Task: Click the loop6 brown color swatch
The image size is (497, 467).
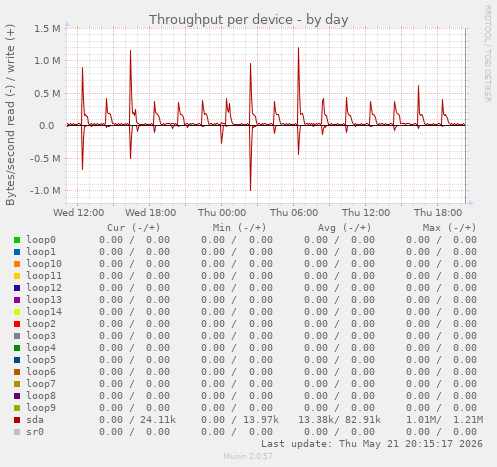Action: point(17,372)
